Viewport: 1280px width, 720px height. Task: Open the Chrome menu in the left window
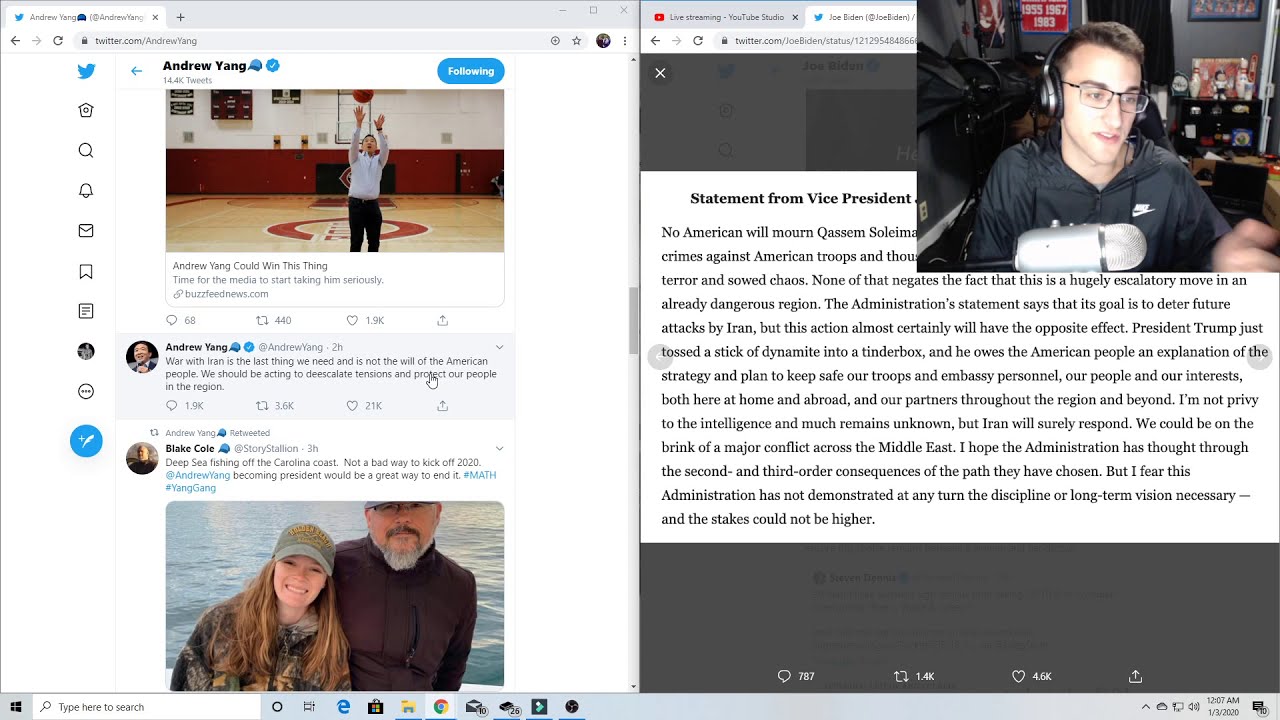click(625, 41)
